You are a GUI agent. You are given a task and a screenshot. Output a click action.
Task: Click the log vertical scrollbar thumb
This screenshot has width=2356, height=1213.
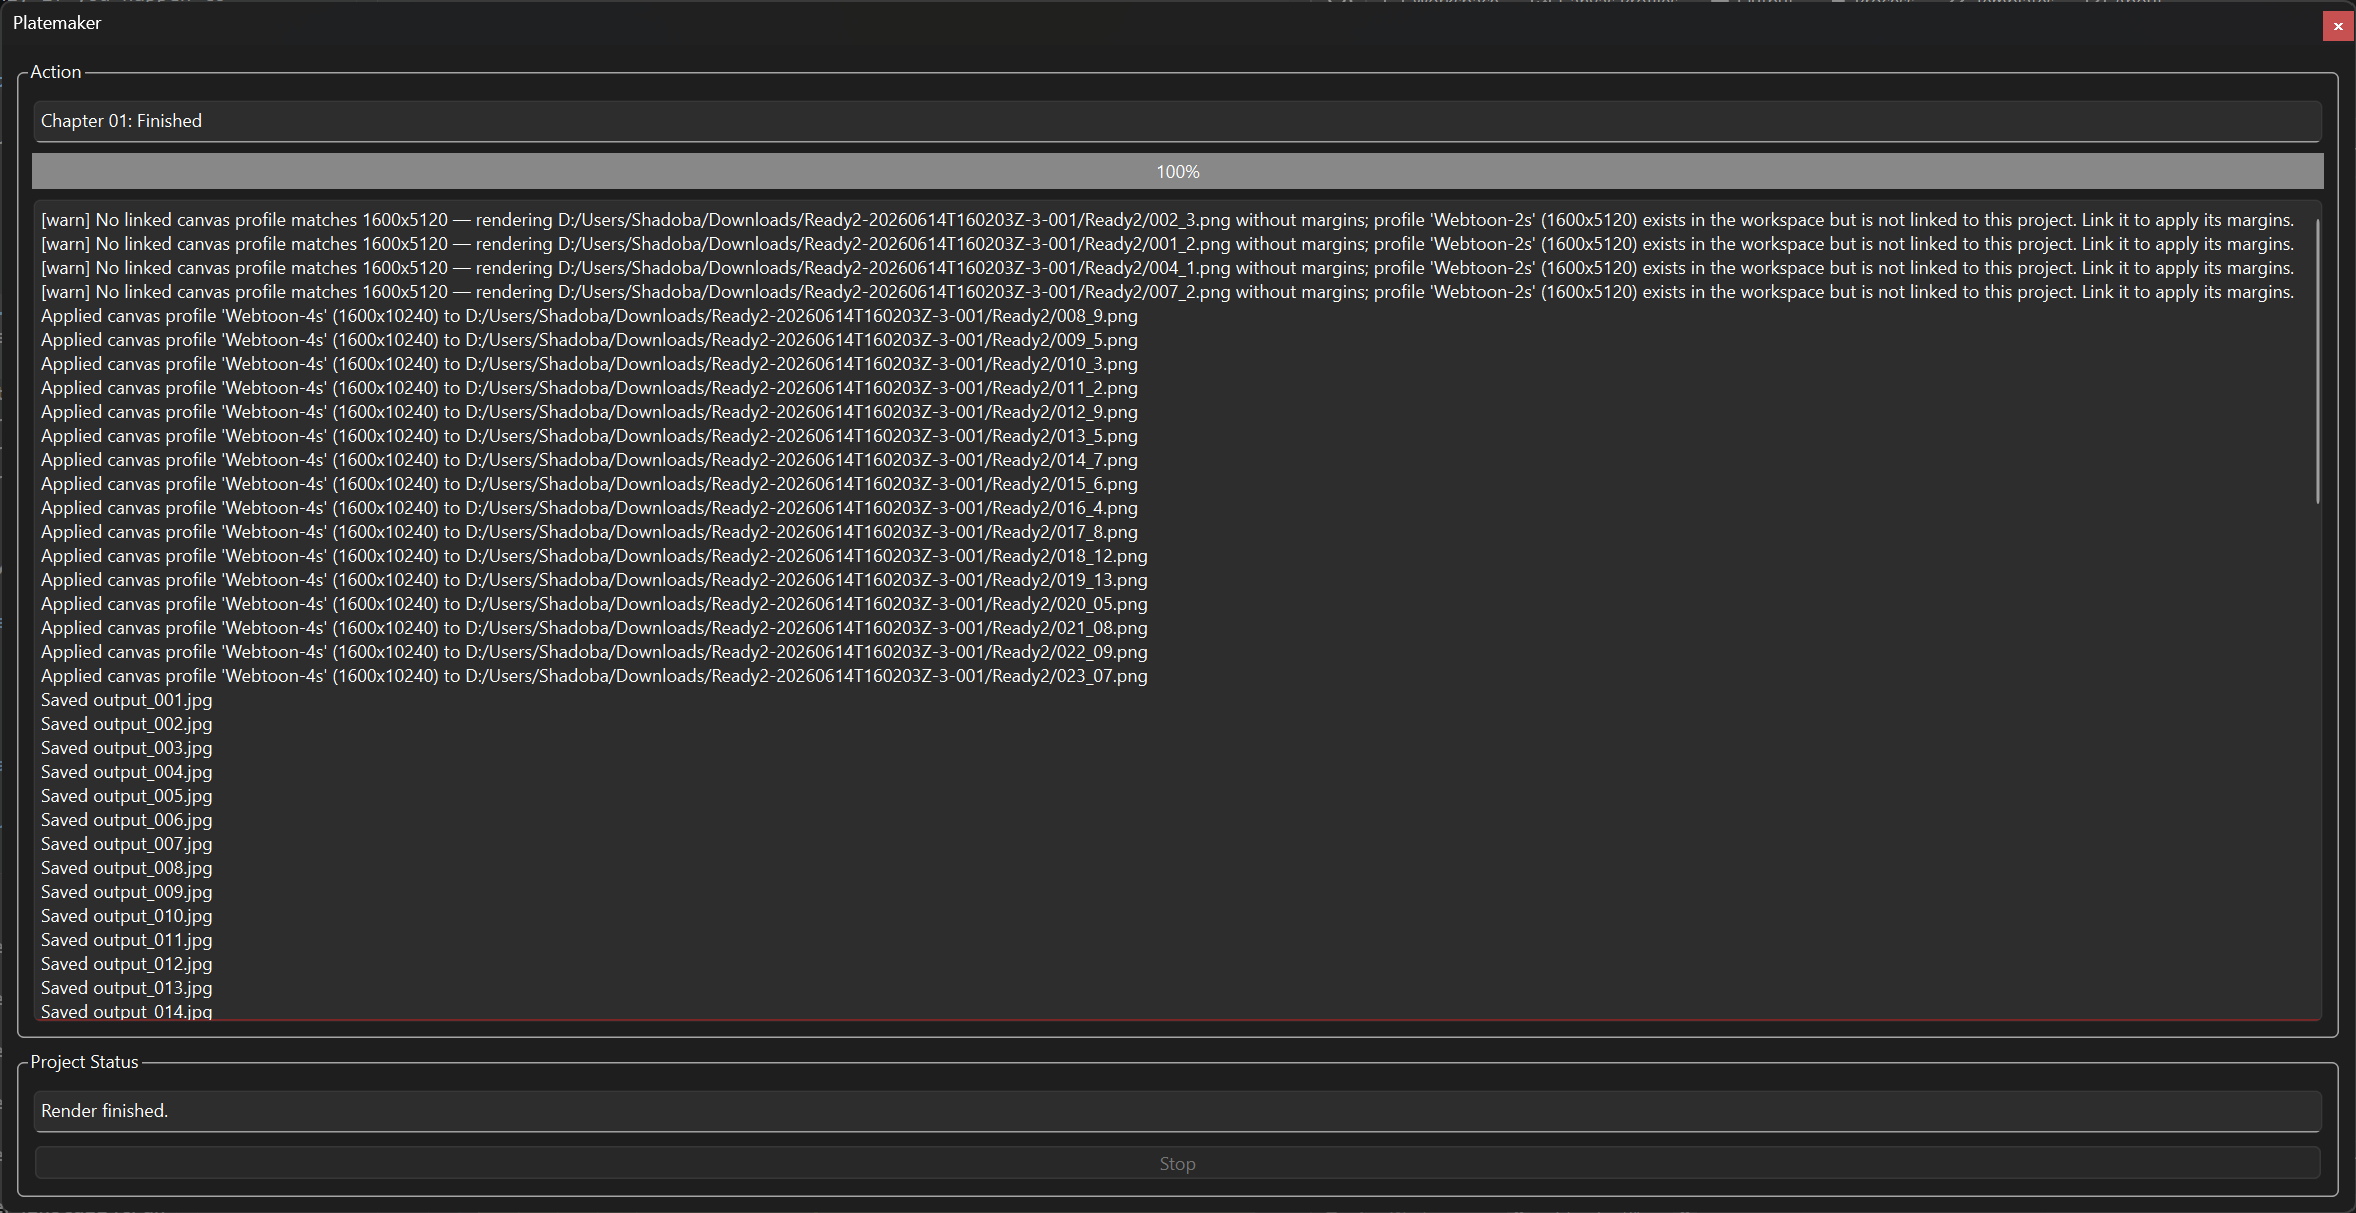(x=2317, y=360)
